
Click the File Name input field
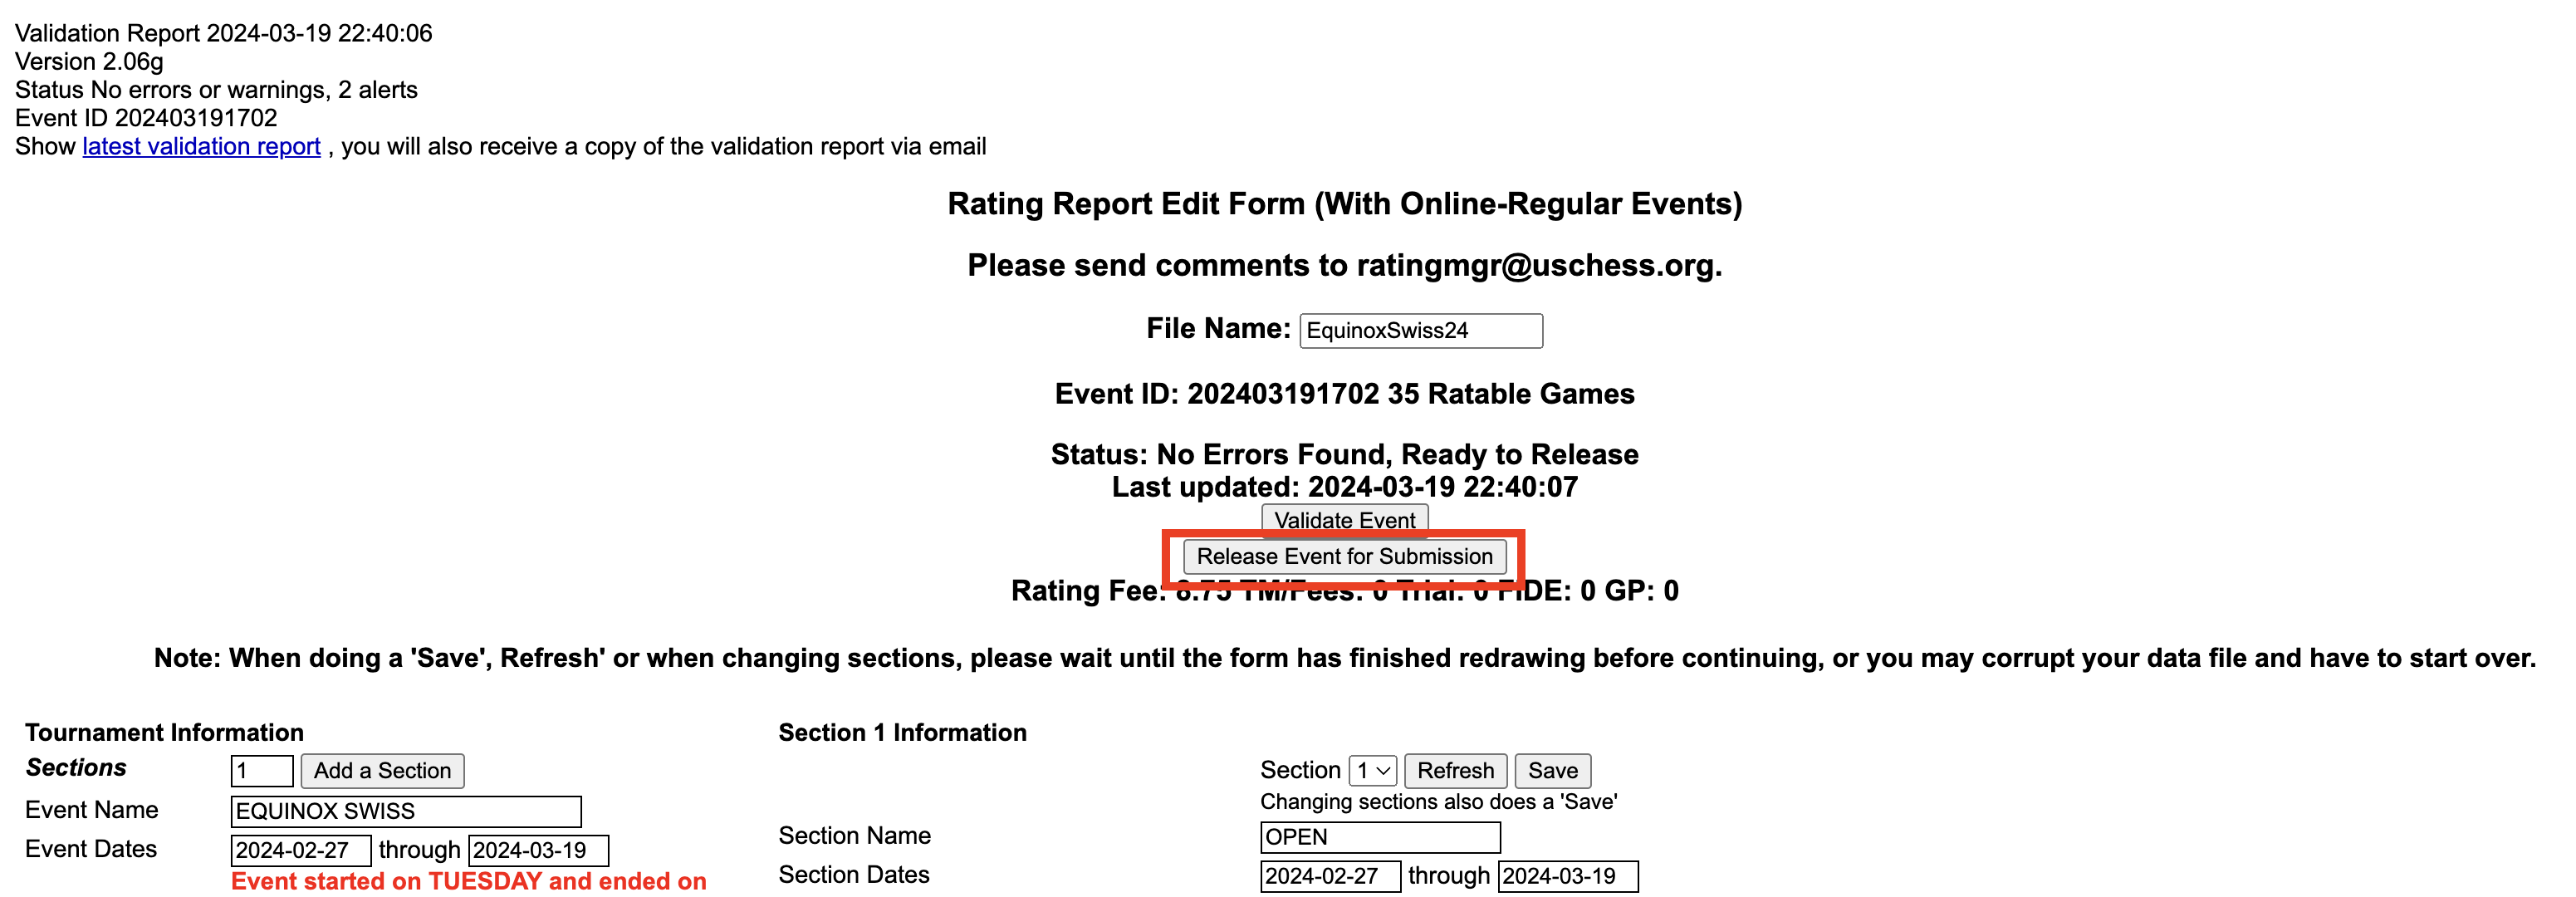(1420, 331)
